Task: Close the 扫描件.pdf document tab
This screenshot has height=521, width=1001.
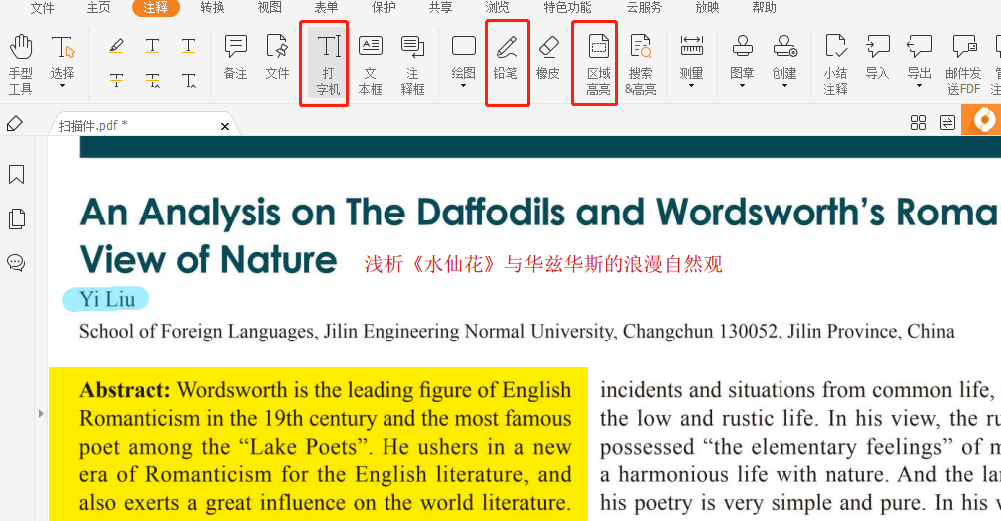Action: pyautogui.click(x=225, y=126)
